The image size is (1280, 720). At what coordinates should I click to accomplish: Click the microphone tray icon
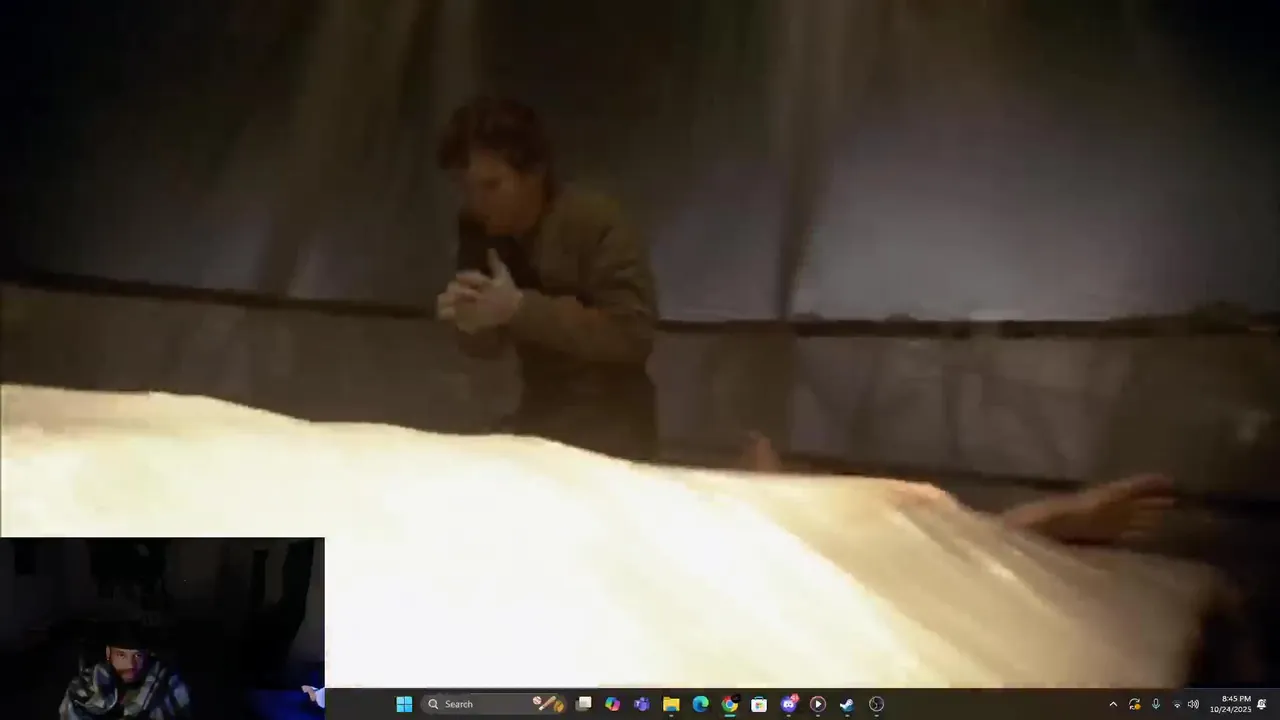pos(1155,704)
